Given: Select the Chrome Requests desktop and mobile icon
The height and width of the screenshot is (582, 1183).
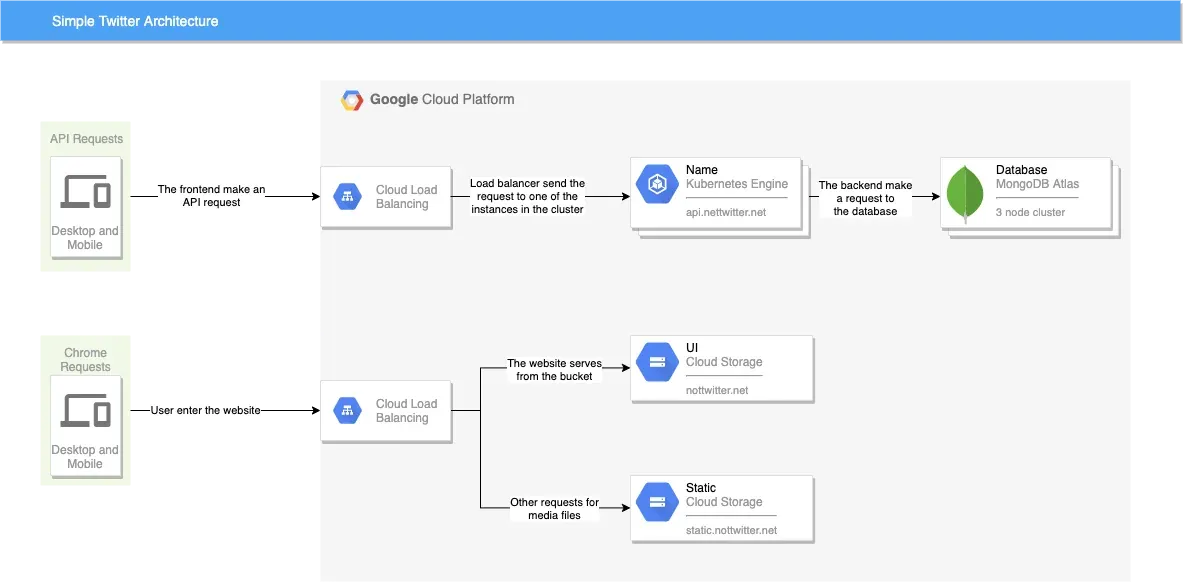Looking at the screenshot, I should [86, 410].
